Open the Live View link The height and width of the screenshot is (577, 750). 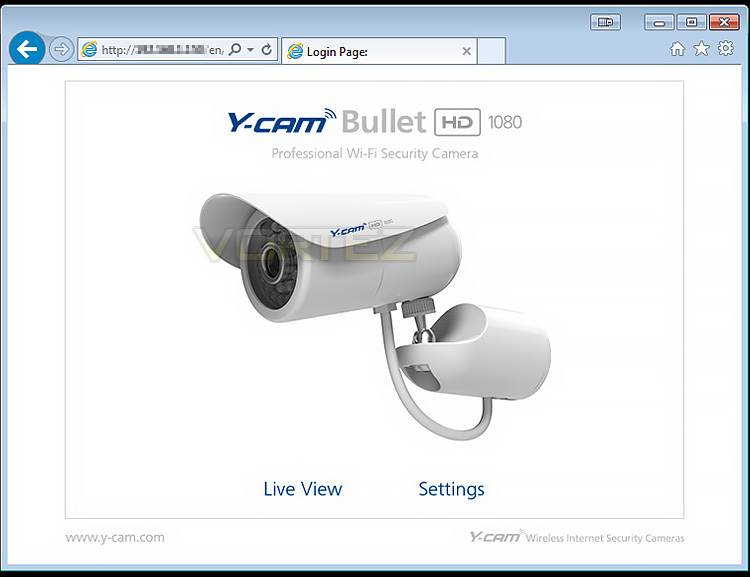pyautogui.click(x=303, y=489)
